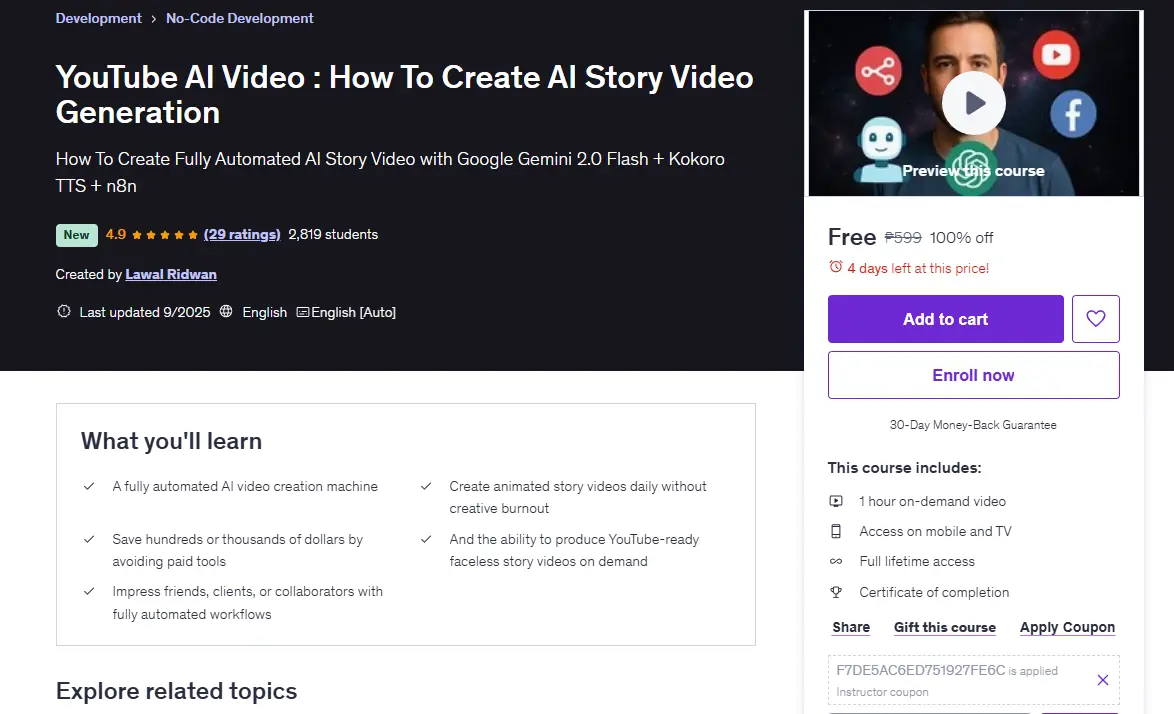
Task: Click the 2,819 students text
Action: [x=333, y=234]
